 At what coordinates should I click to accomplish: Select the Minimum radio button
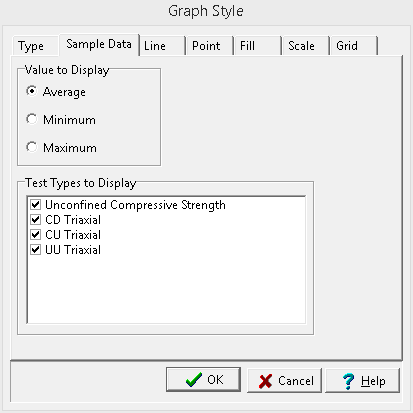[32, 119]
